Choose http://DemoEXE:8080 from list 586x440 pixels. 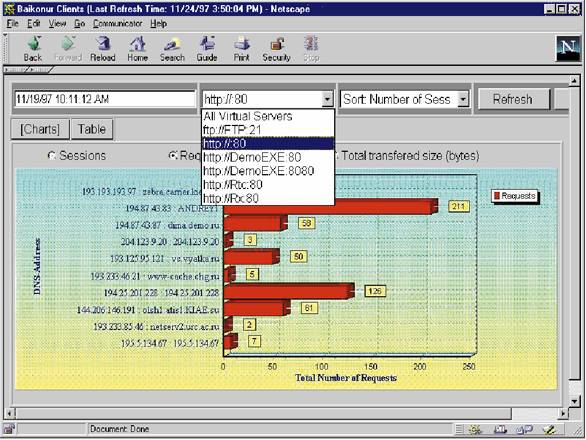coord(268,171)
